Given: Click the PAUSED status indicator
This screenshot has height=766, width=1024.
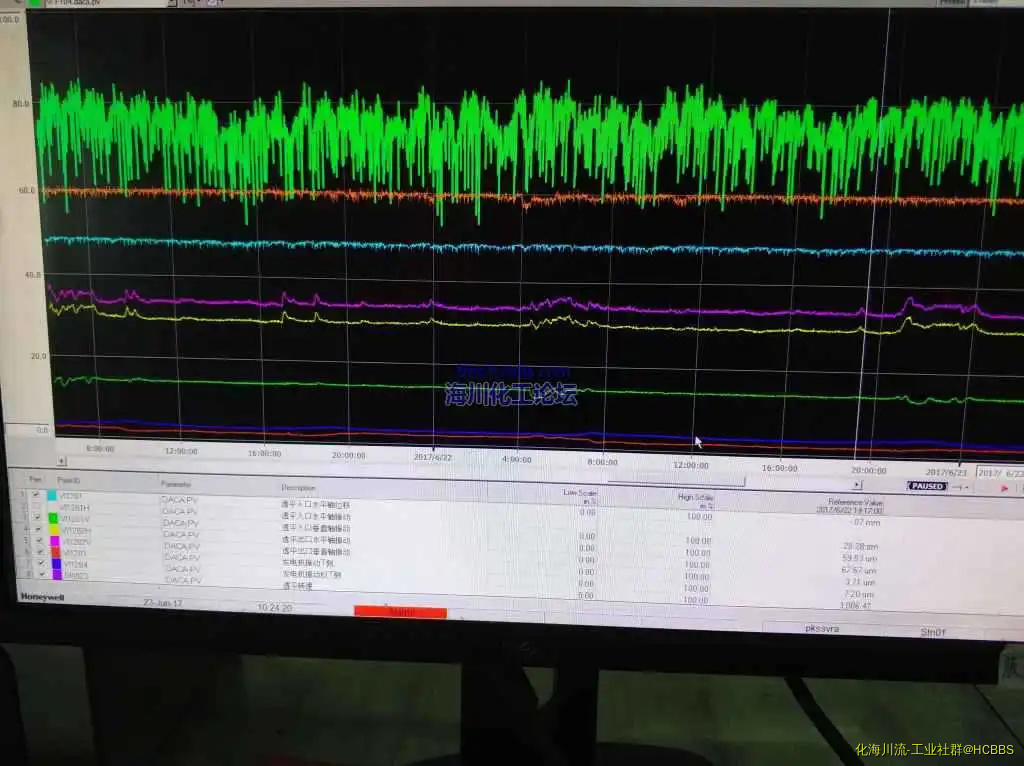Looking at the screenshot, I should pos(927,486).
